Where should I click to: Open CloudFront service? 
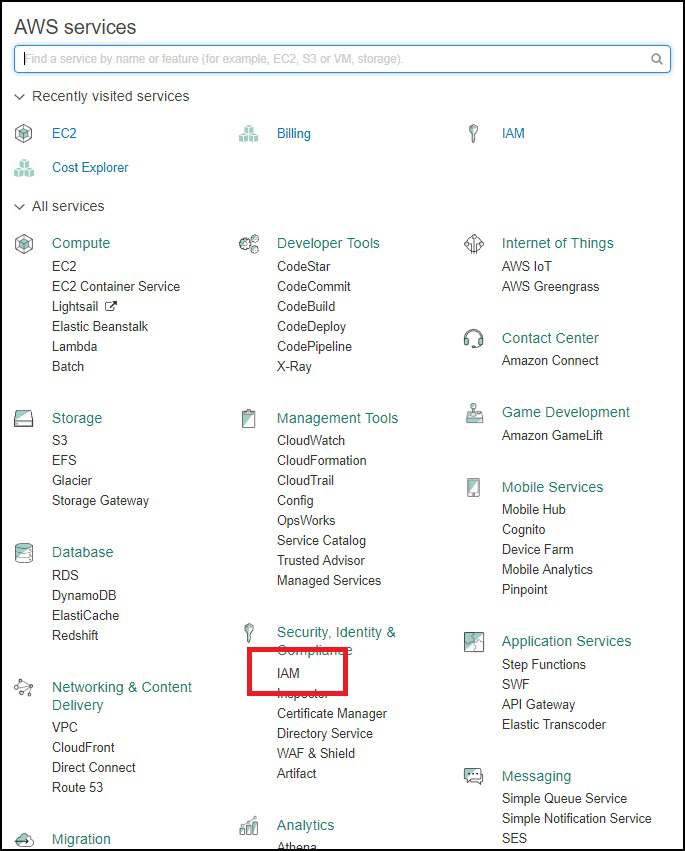point(83,748)
